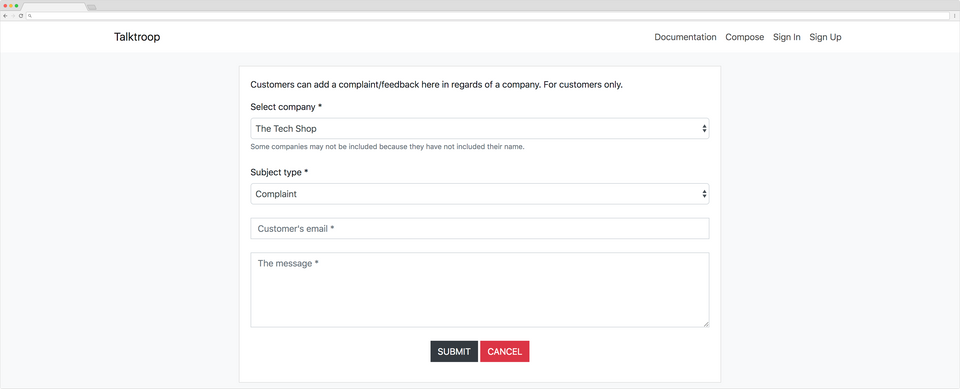Click the 'Subject type *' label
This screenshot has width=960, height=389.
[279, 172]
